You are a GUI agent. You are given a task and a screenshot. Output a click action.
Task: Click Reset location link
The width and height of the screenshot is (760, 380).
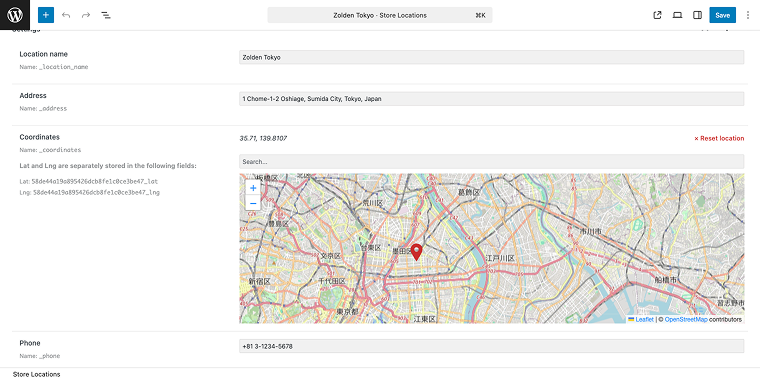pos(719,139)
